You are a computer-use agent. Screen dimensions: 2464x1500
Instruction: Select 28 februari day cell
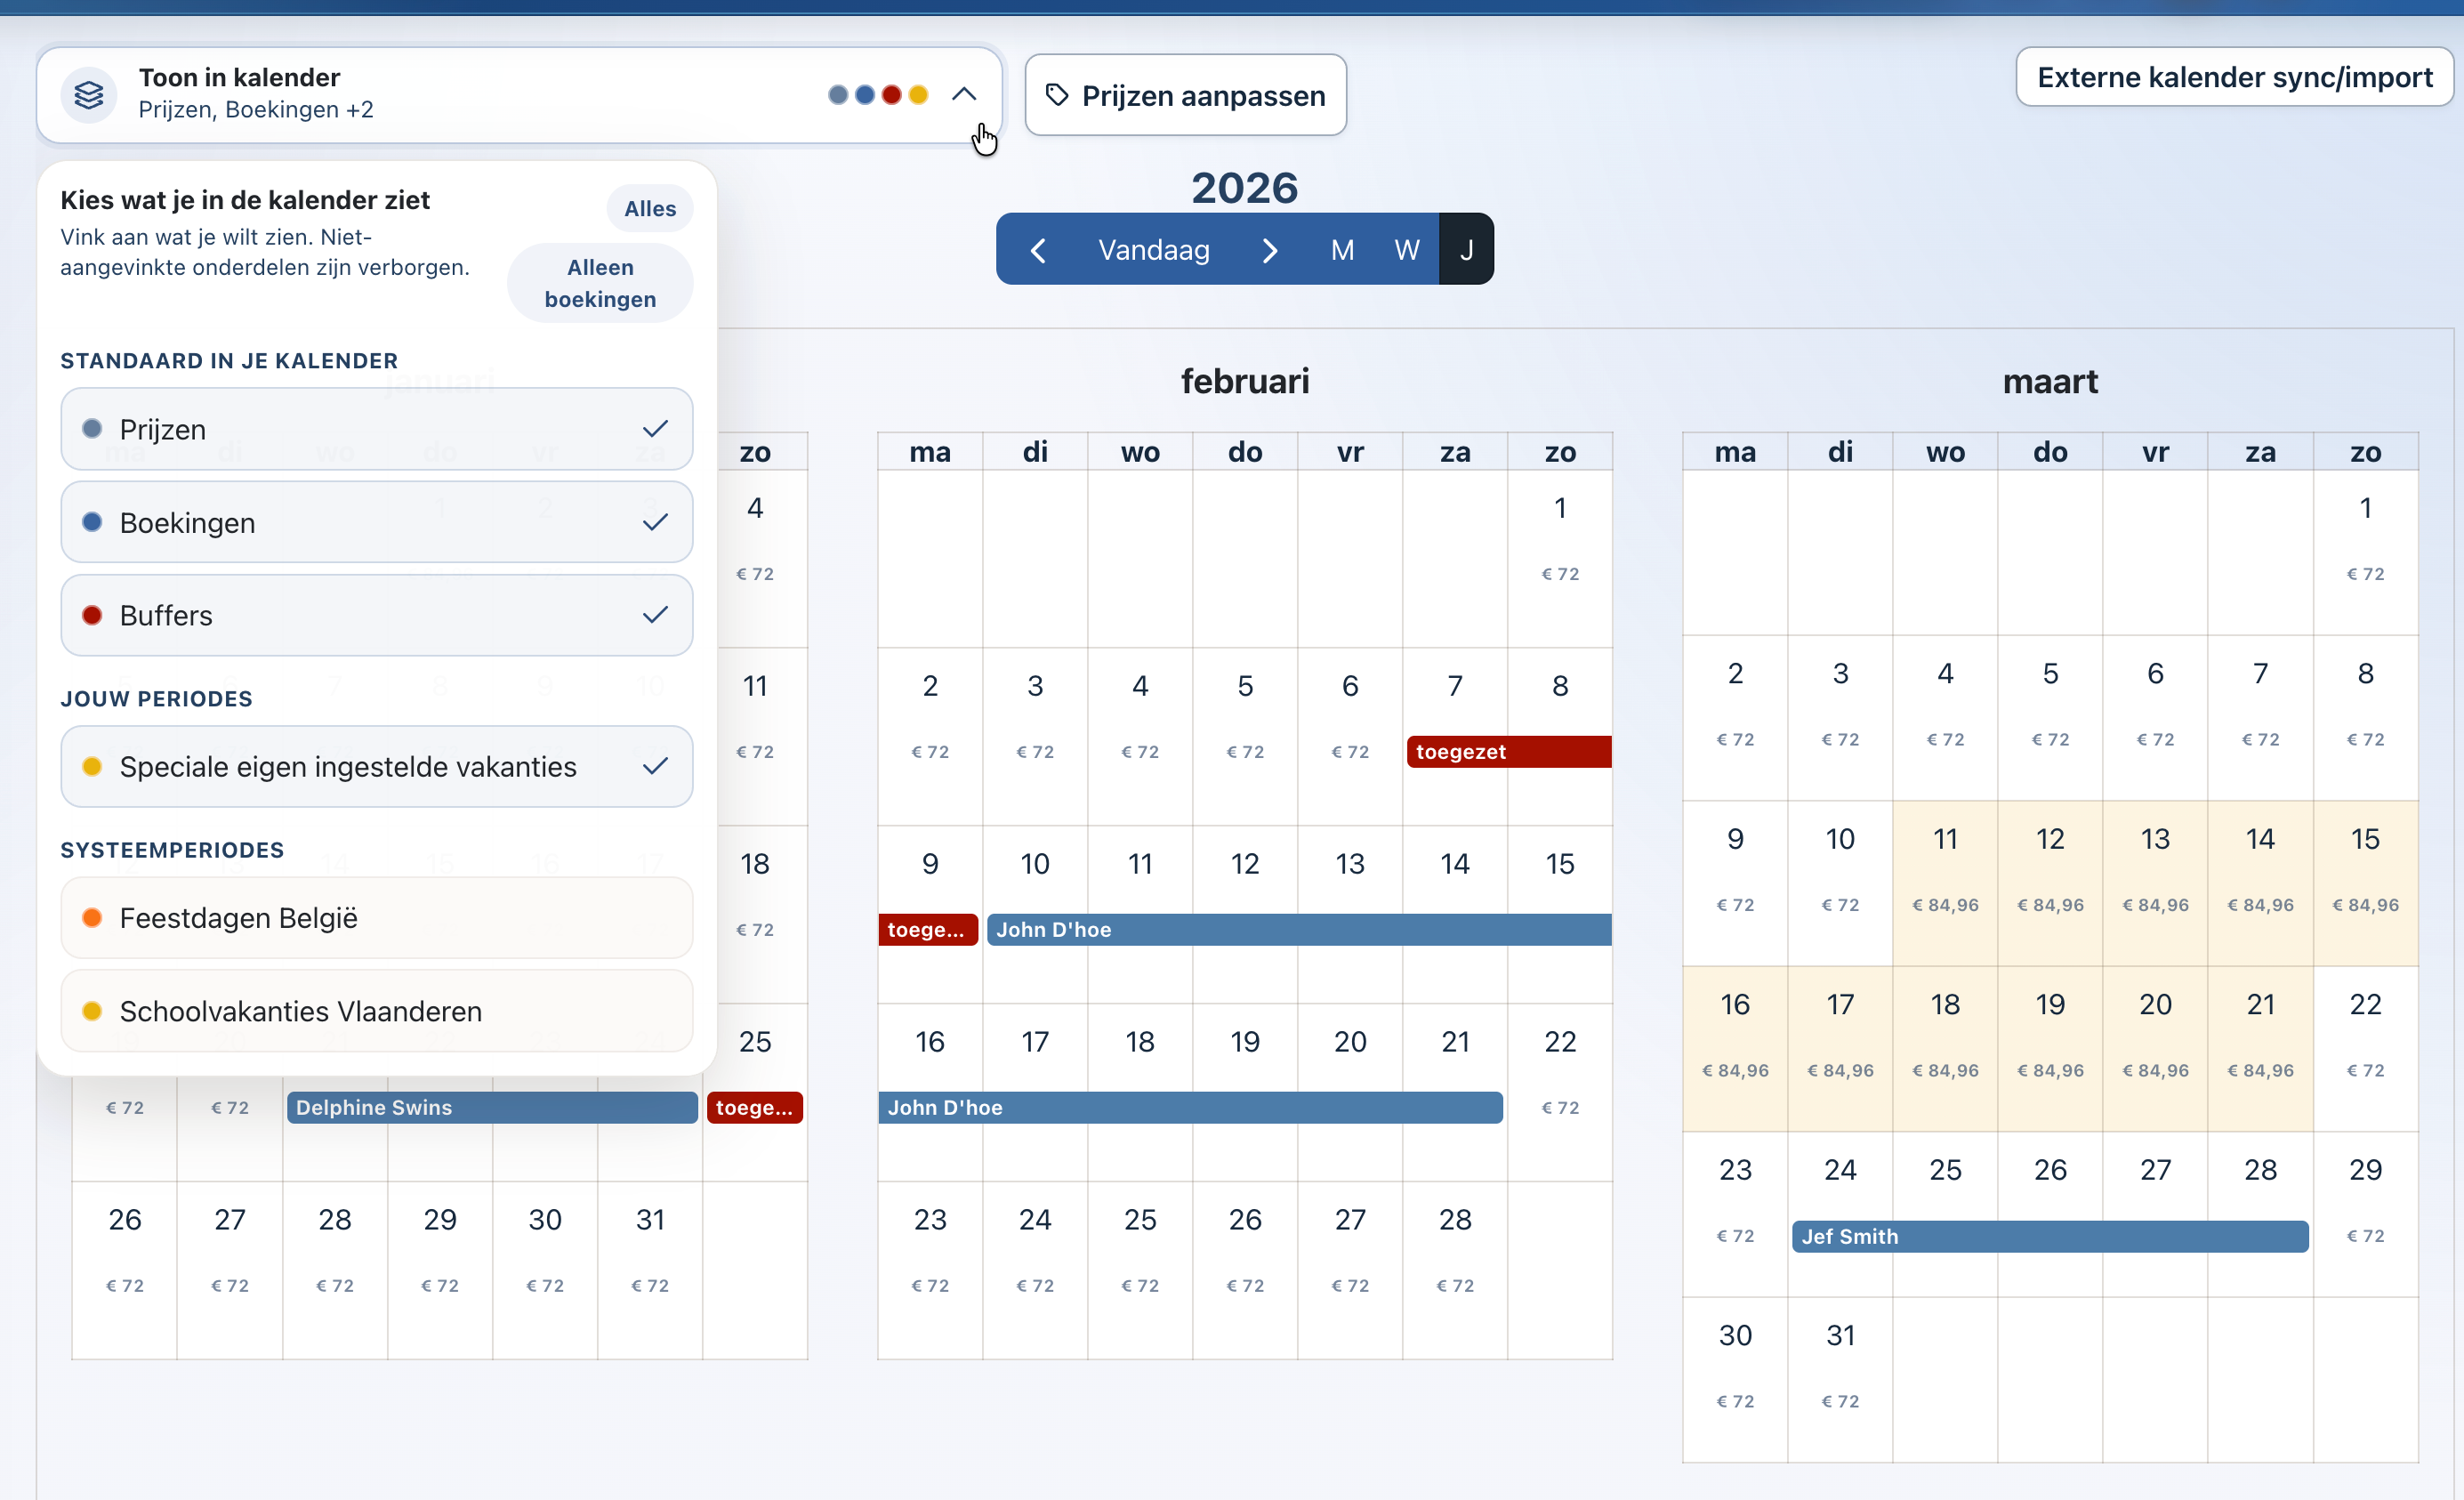1455,1270
